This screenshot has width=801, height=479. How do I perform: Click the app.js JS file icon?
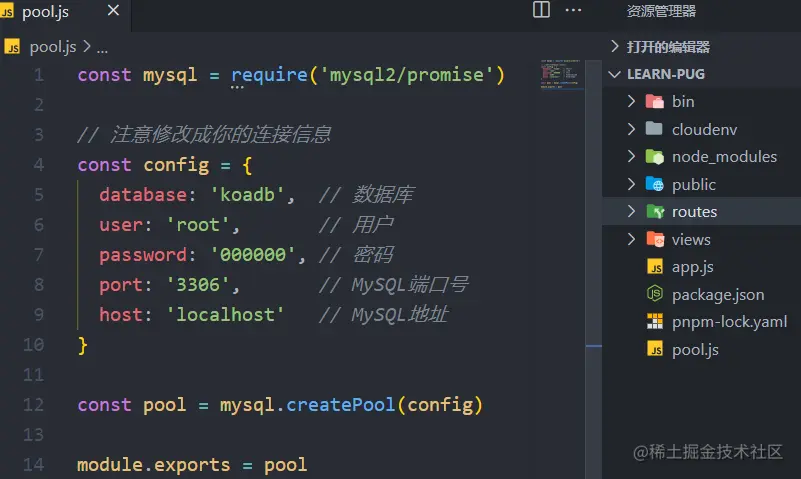click(x=655, y=267)
